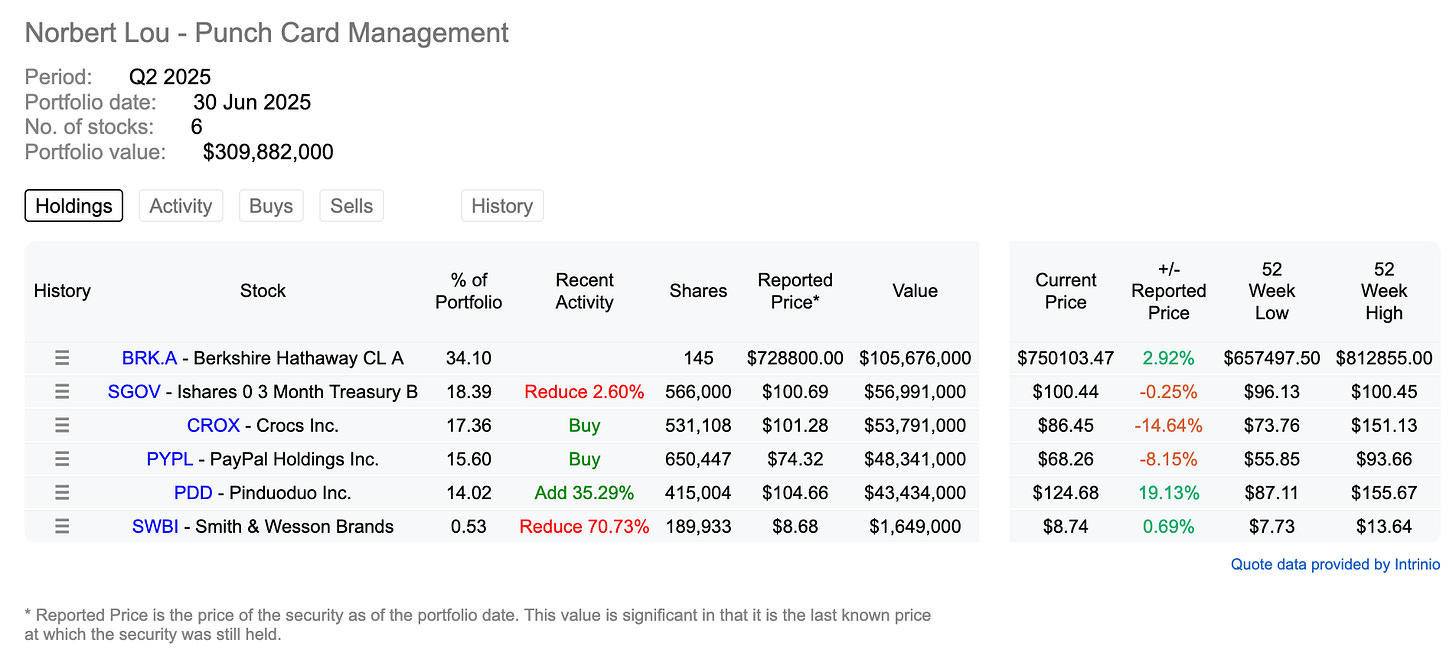The image size is (1456, 666).
Task: Click the 30 Jun 2025 portfolio date
Action: [x=252, y=102]
